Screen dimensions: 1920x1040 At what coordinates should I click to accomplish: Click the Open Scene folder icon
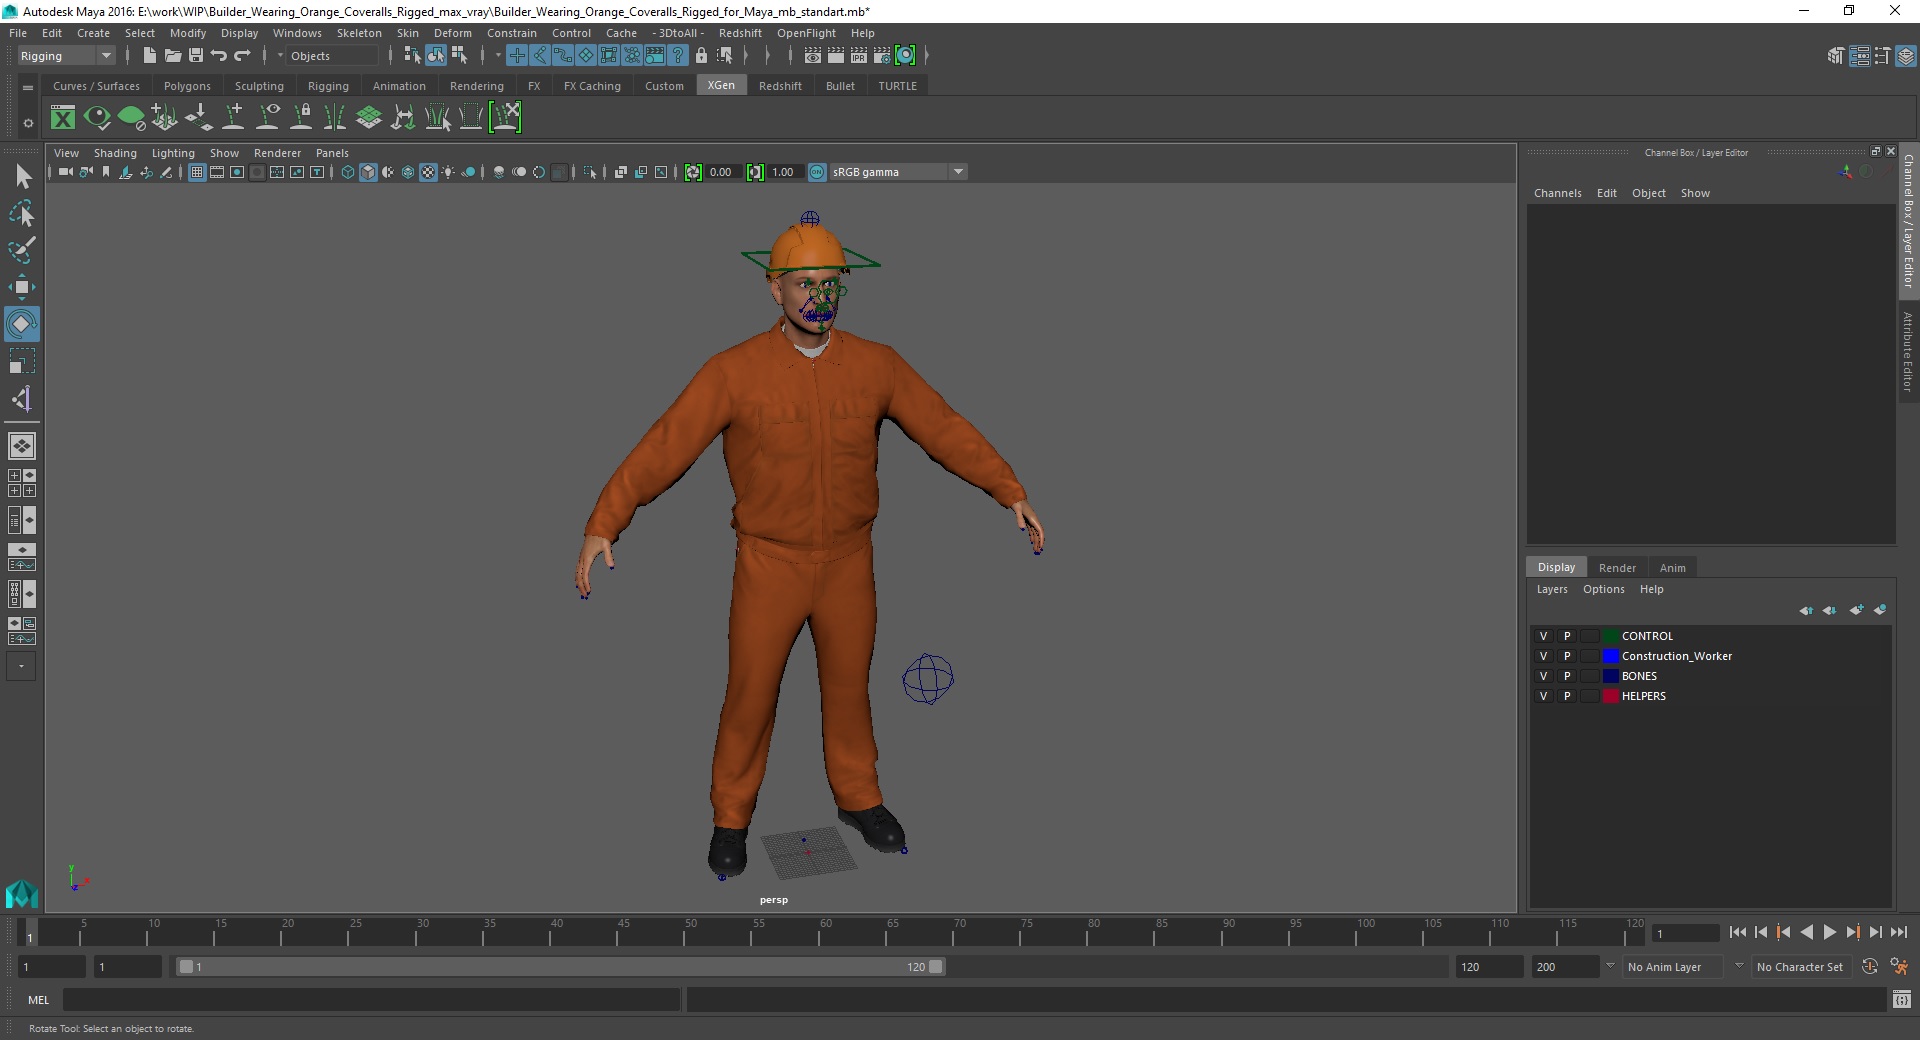tap(172, 56)
